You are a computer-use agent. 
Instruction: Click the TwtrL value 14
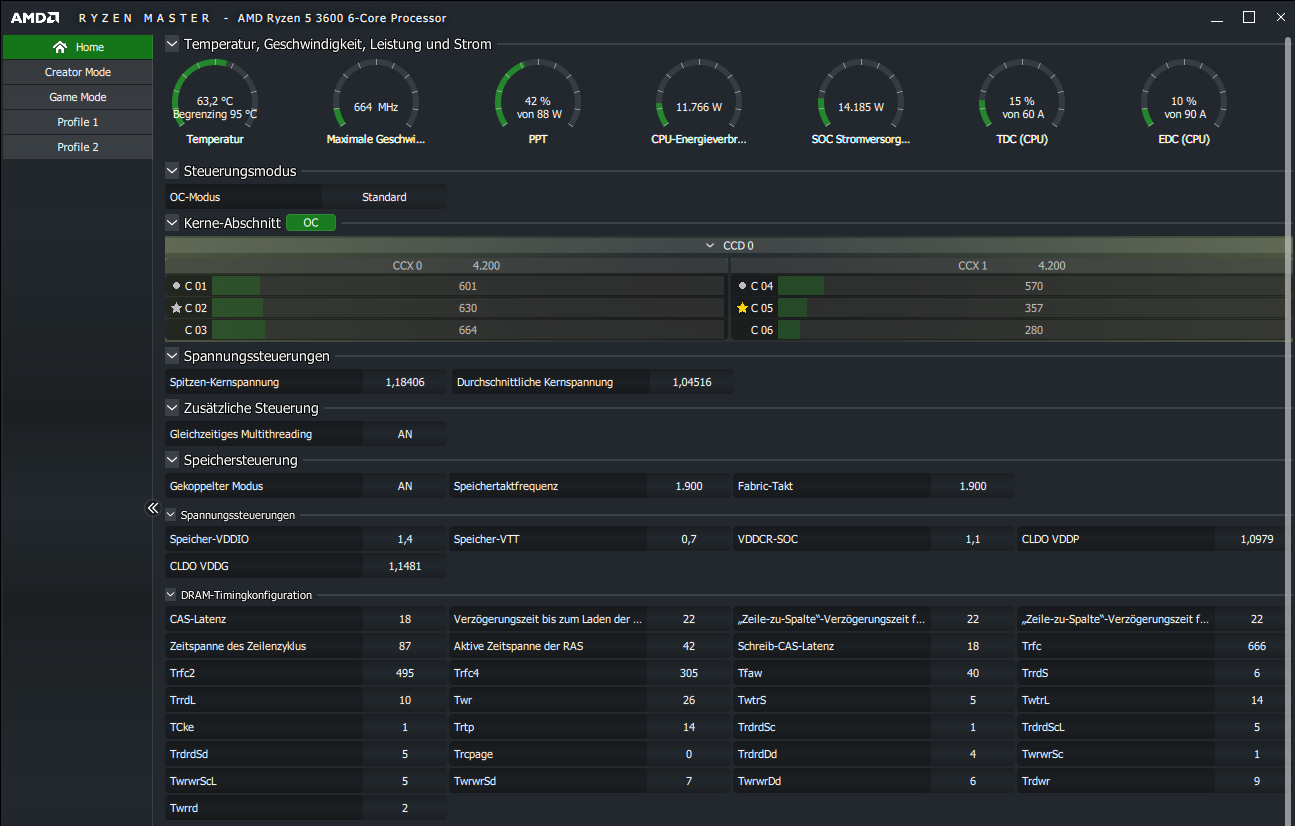(1257, 700)
